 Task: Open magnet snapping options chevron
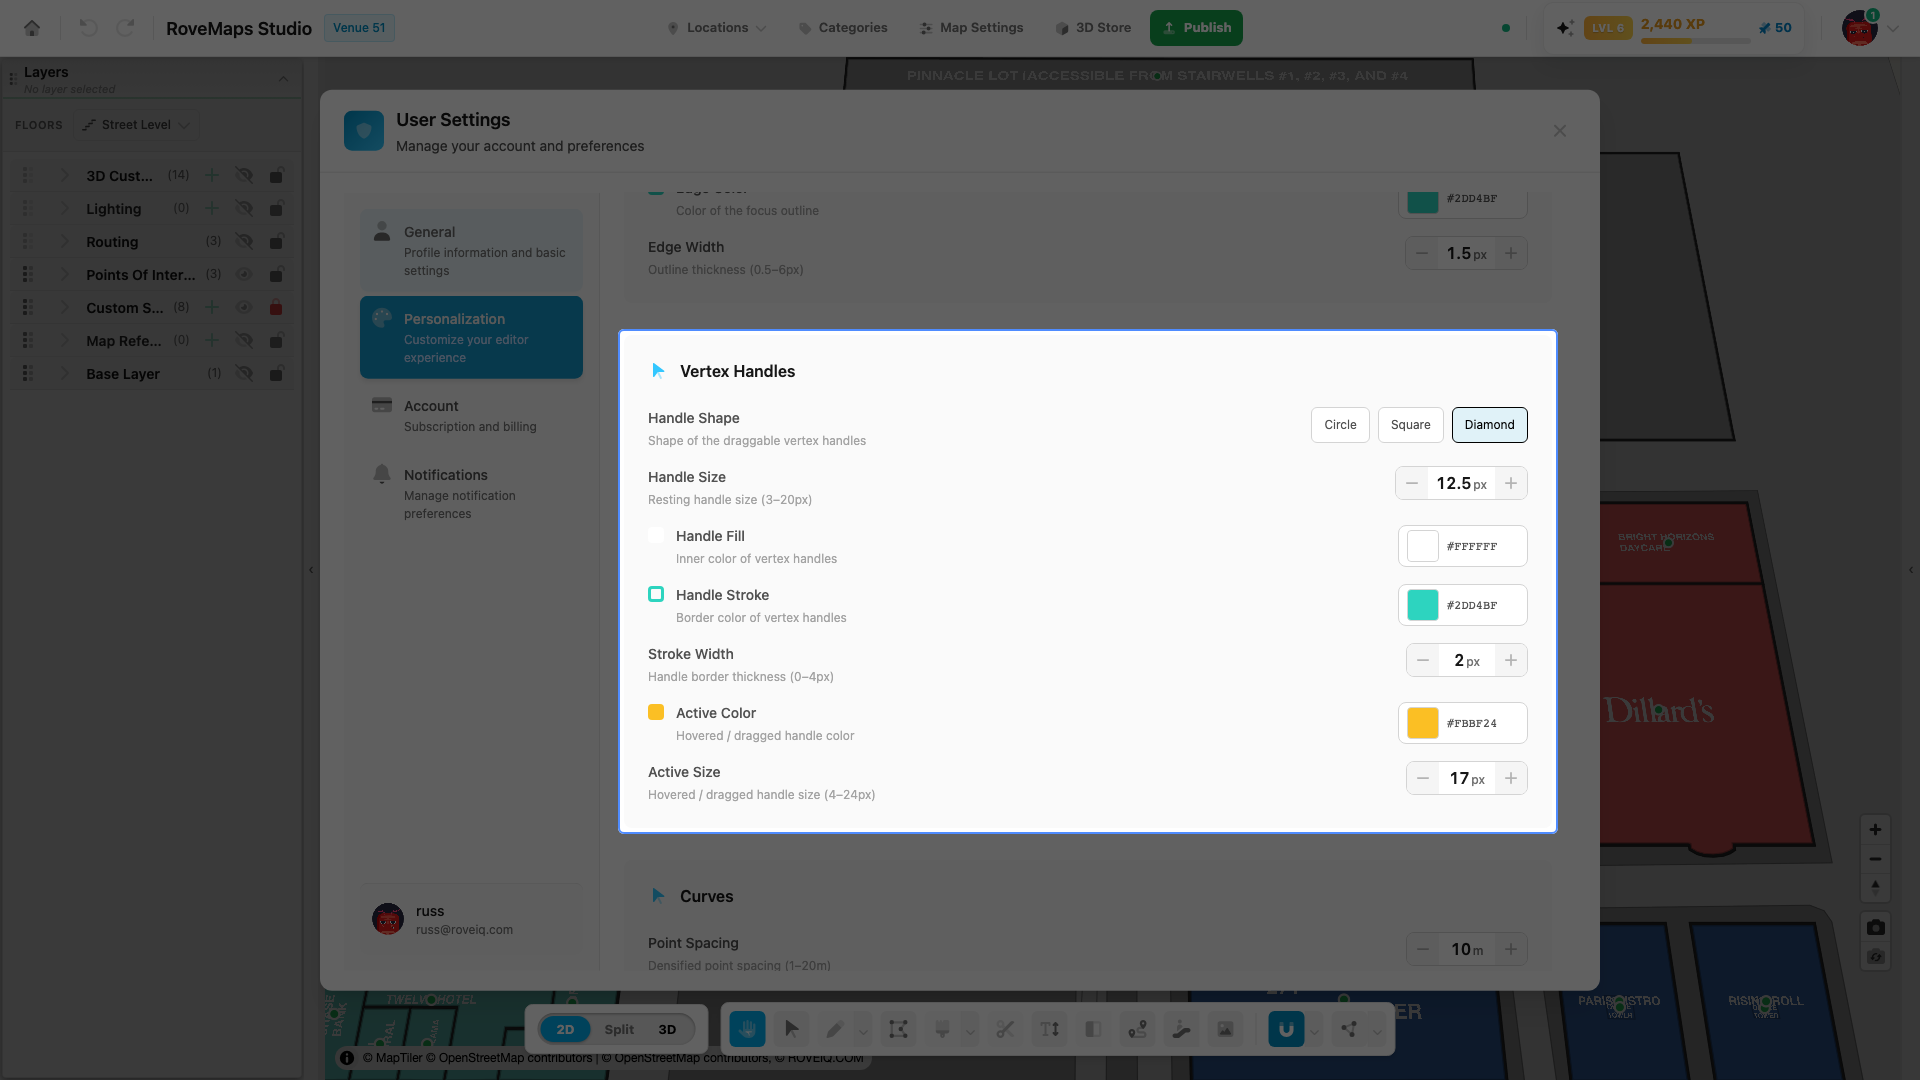pyautogui.click(x=1314, y=1030)
